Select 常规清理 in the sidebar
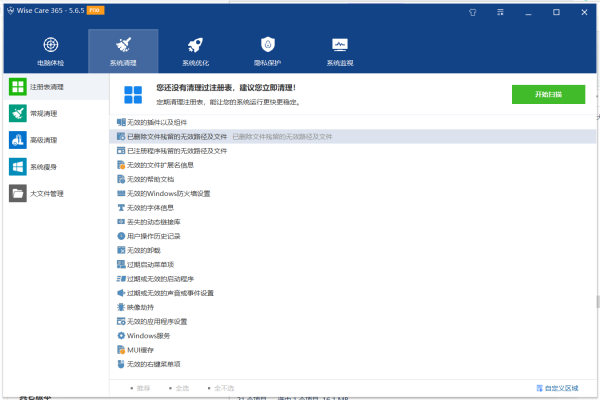 (x=56, y=113)
